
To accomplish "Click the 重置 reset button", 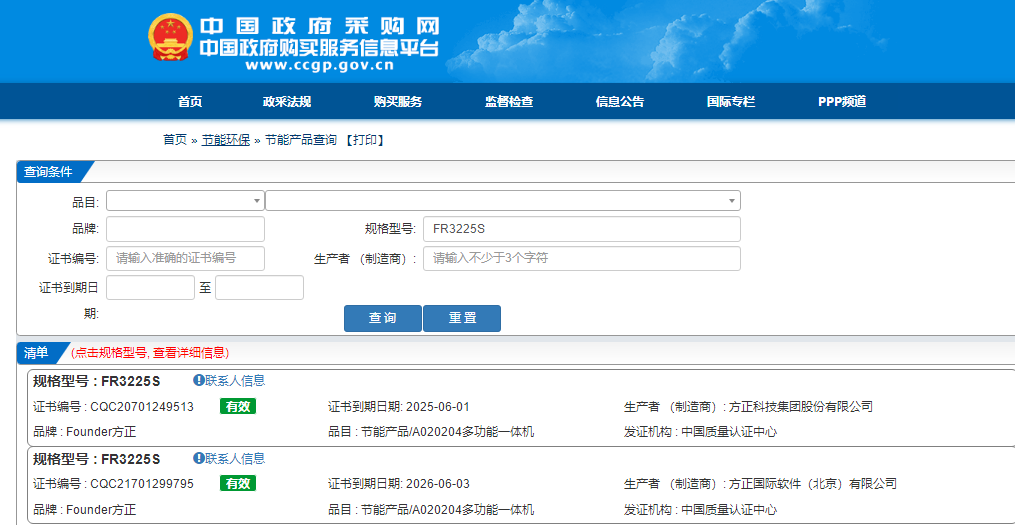I will point(462,318).
